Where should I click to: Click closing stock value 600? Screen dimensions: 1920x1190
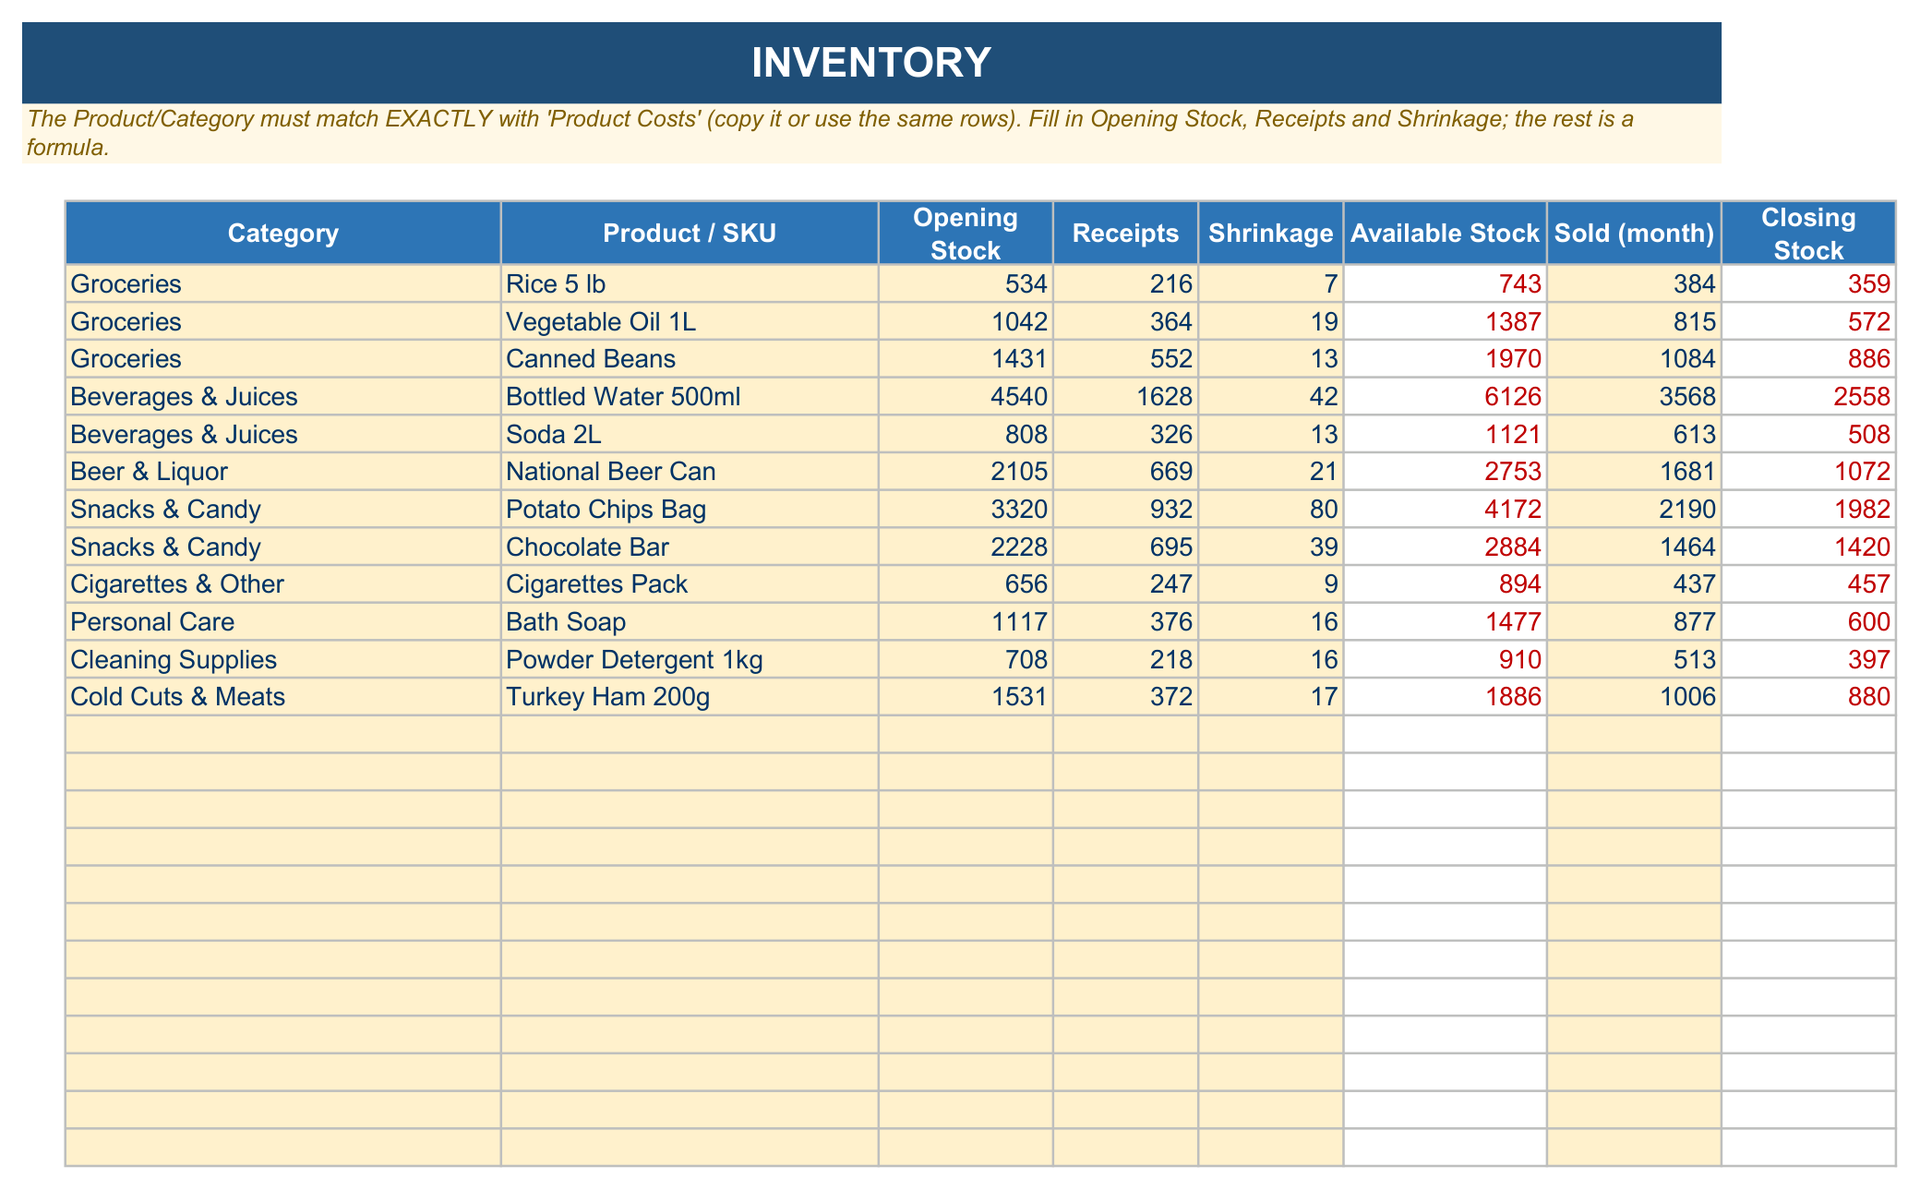click(1808, 621)
